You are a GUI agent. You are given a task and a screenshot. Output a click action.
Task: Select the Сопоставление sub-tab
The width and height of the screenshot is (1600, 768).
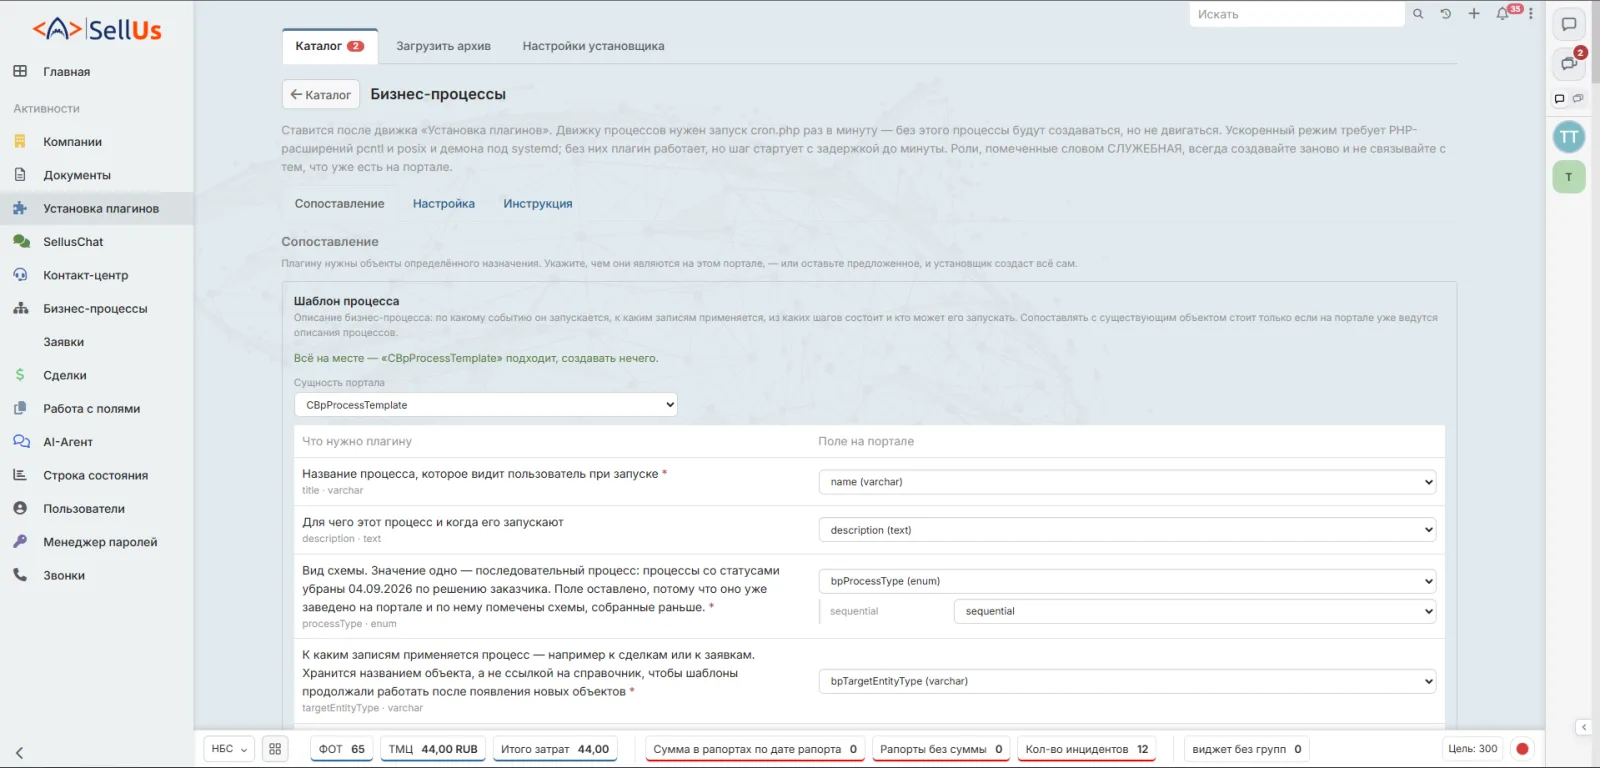[x=339, y=204]
